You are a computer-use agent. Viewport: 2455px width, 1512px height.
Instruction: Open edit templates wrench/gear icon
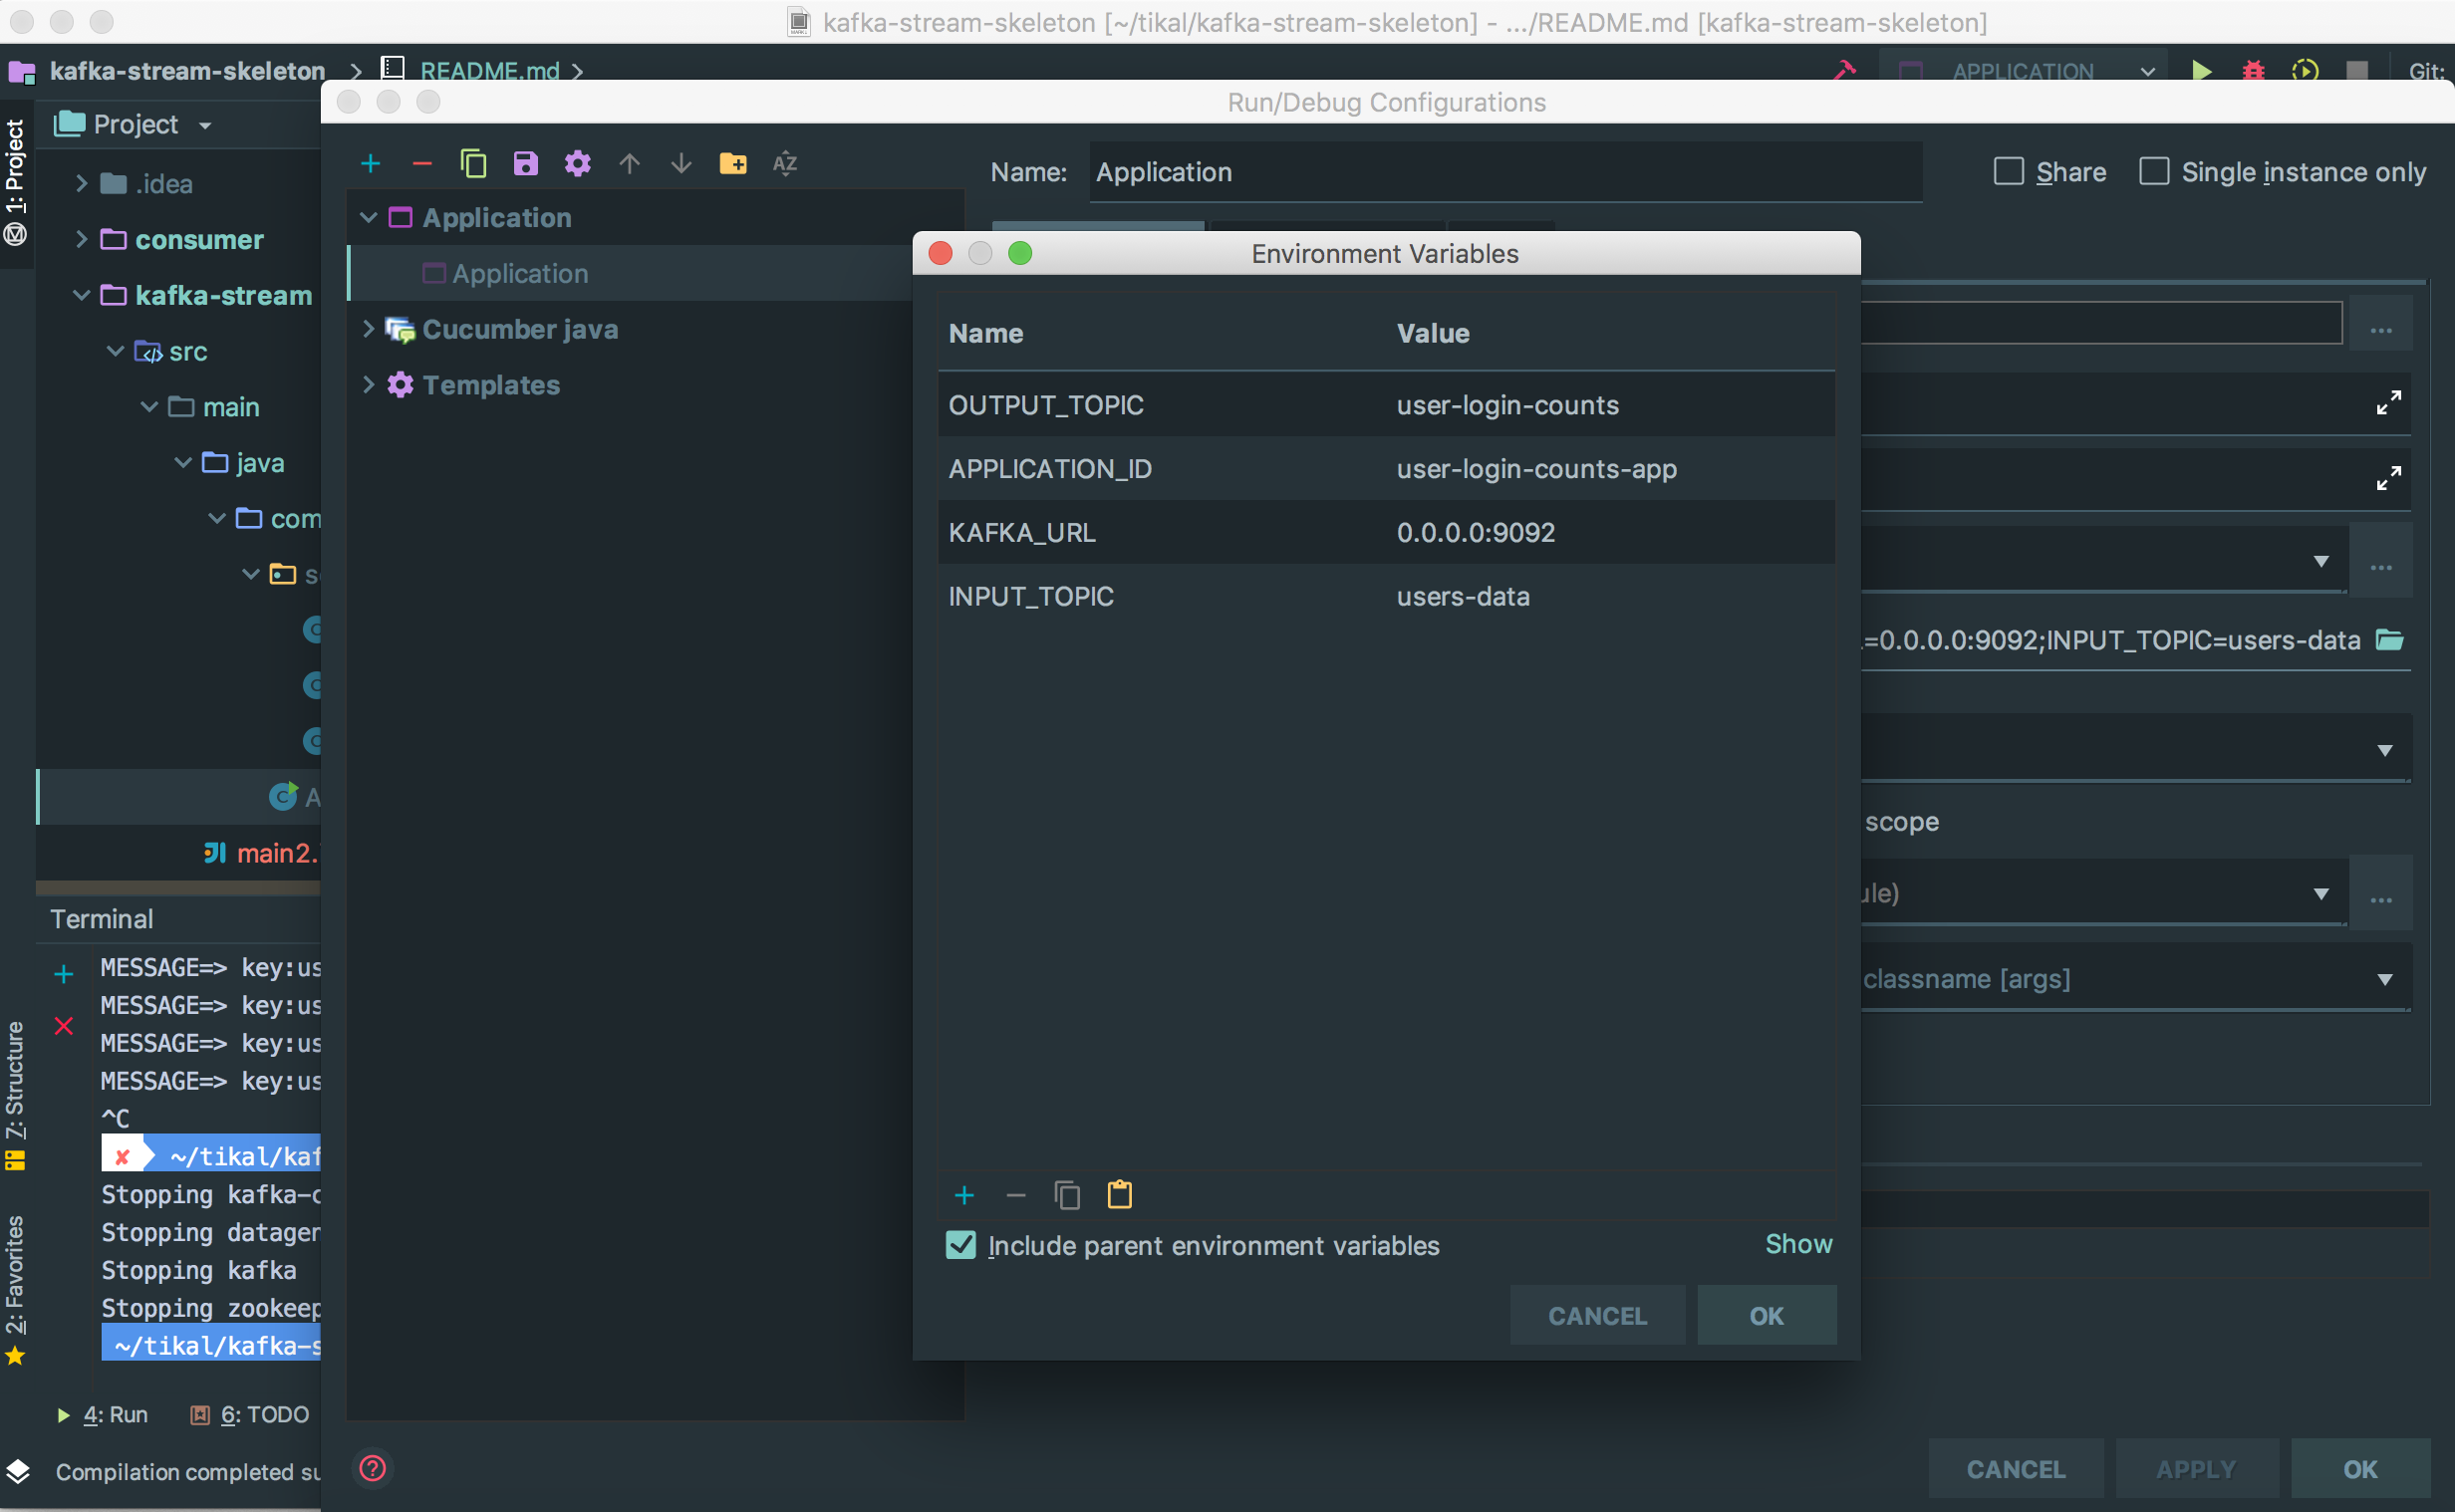point(577,163)
